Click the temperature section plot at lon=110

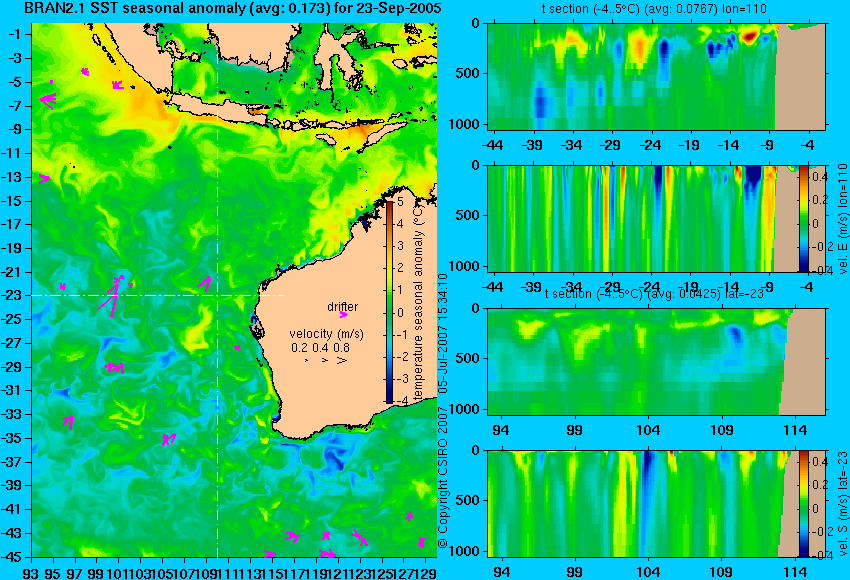tap(656, 76)
